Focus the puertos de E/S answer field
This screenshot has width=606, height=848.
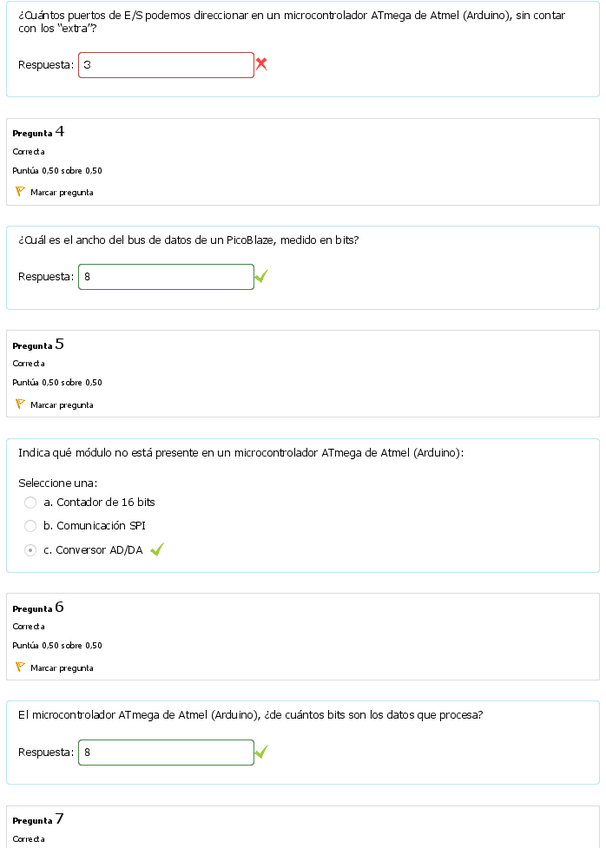pos(166,65)
